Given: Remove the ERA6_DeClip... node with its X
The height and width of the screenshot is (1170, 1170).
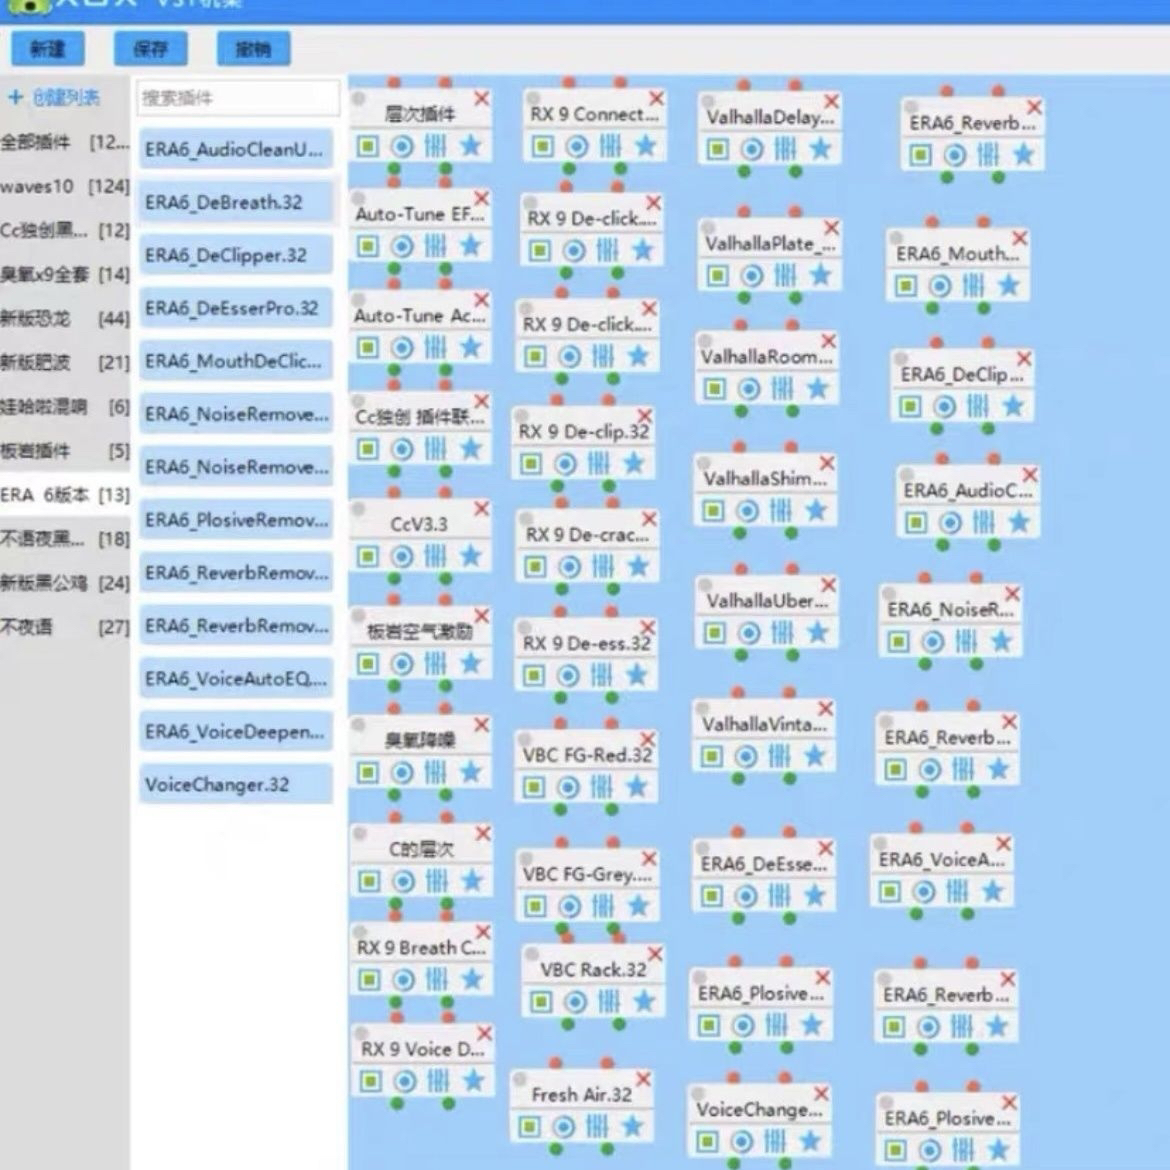Looking at the screenshot, I should tap(1024, 359).
